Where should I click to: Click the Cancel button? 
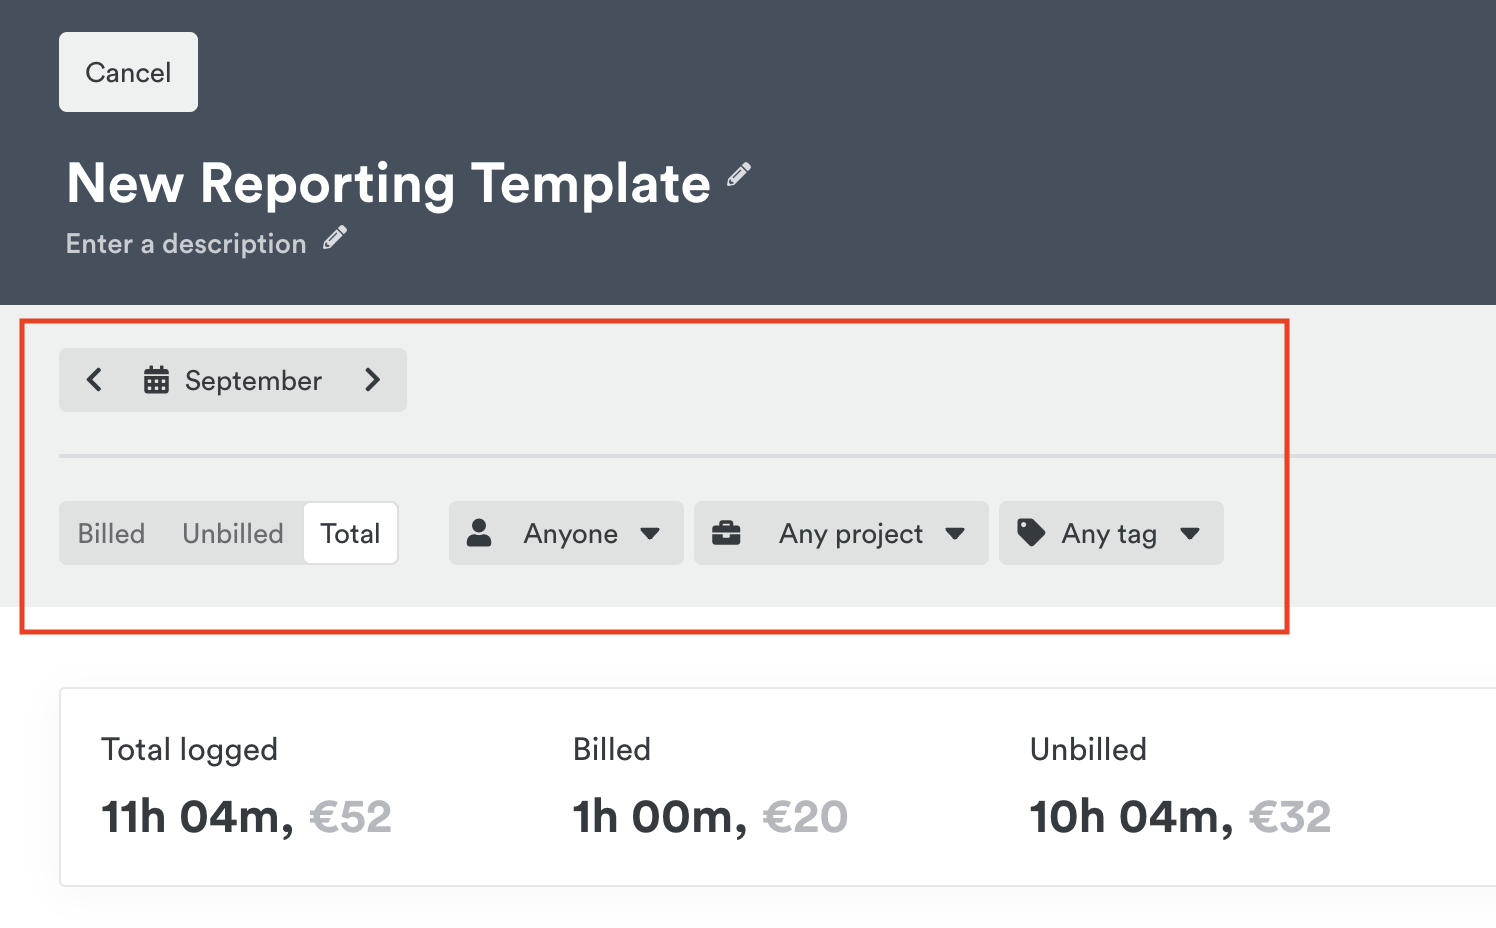pyautogui.click(x=128, y=71)
